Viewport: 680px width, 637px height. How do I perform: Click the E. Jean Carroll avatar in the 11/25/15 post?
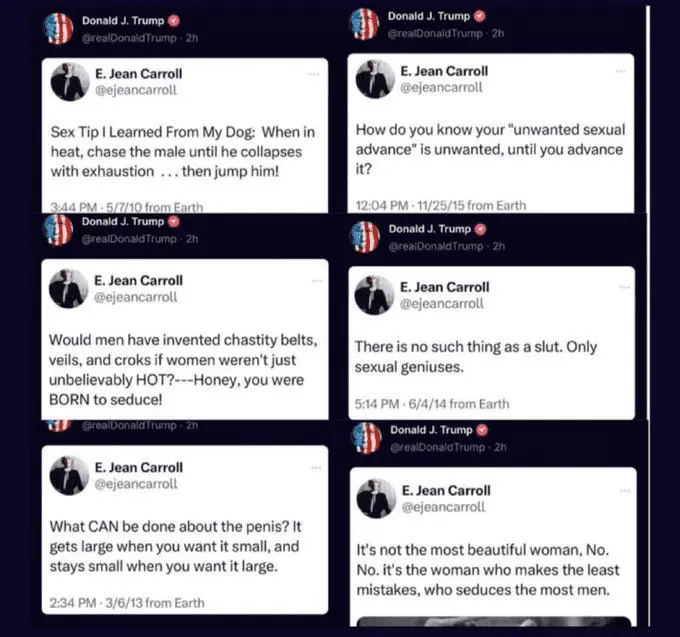point(375,79)
